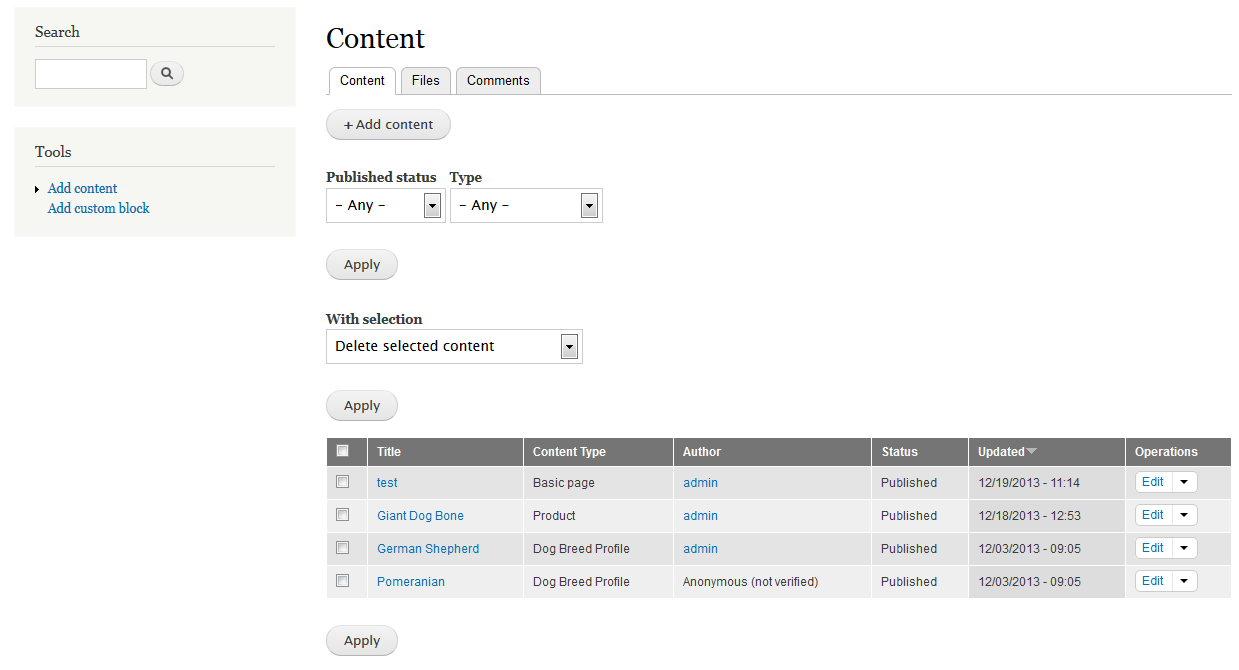Open the Published status dropdown
Viewport: 1239px width, 670px height.
385,205
